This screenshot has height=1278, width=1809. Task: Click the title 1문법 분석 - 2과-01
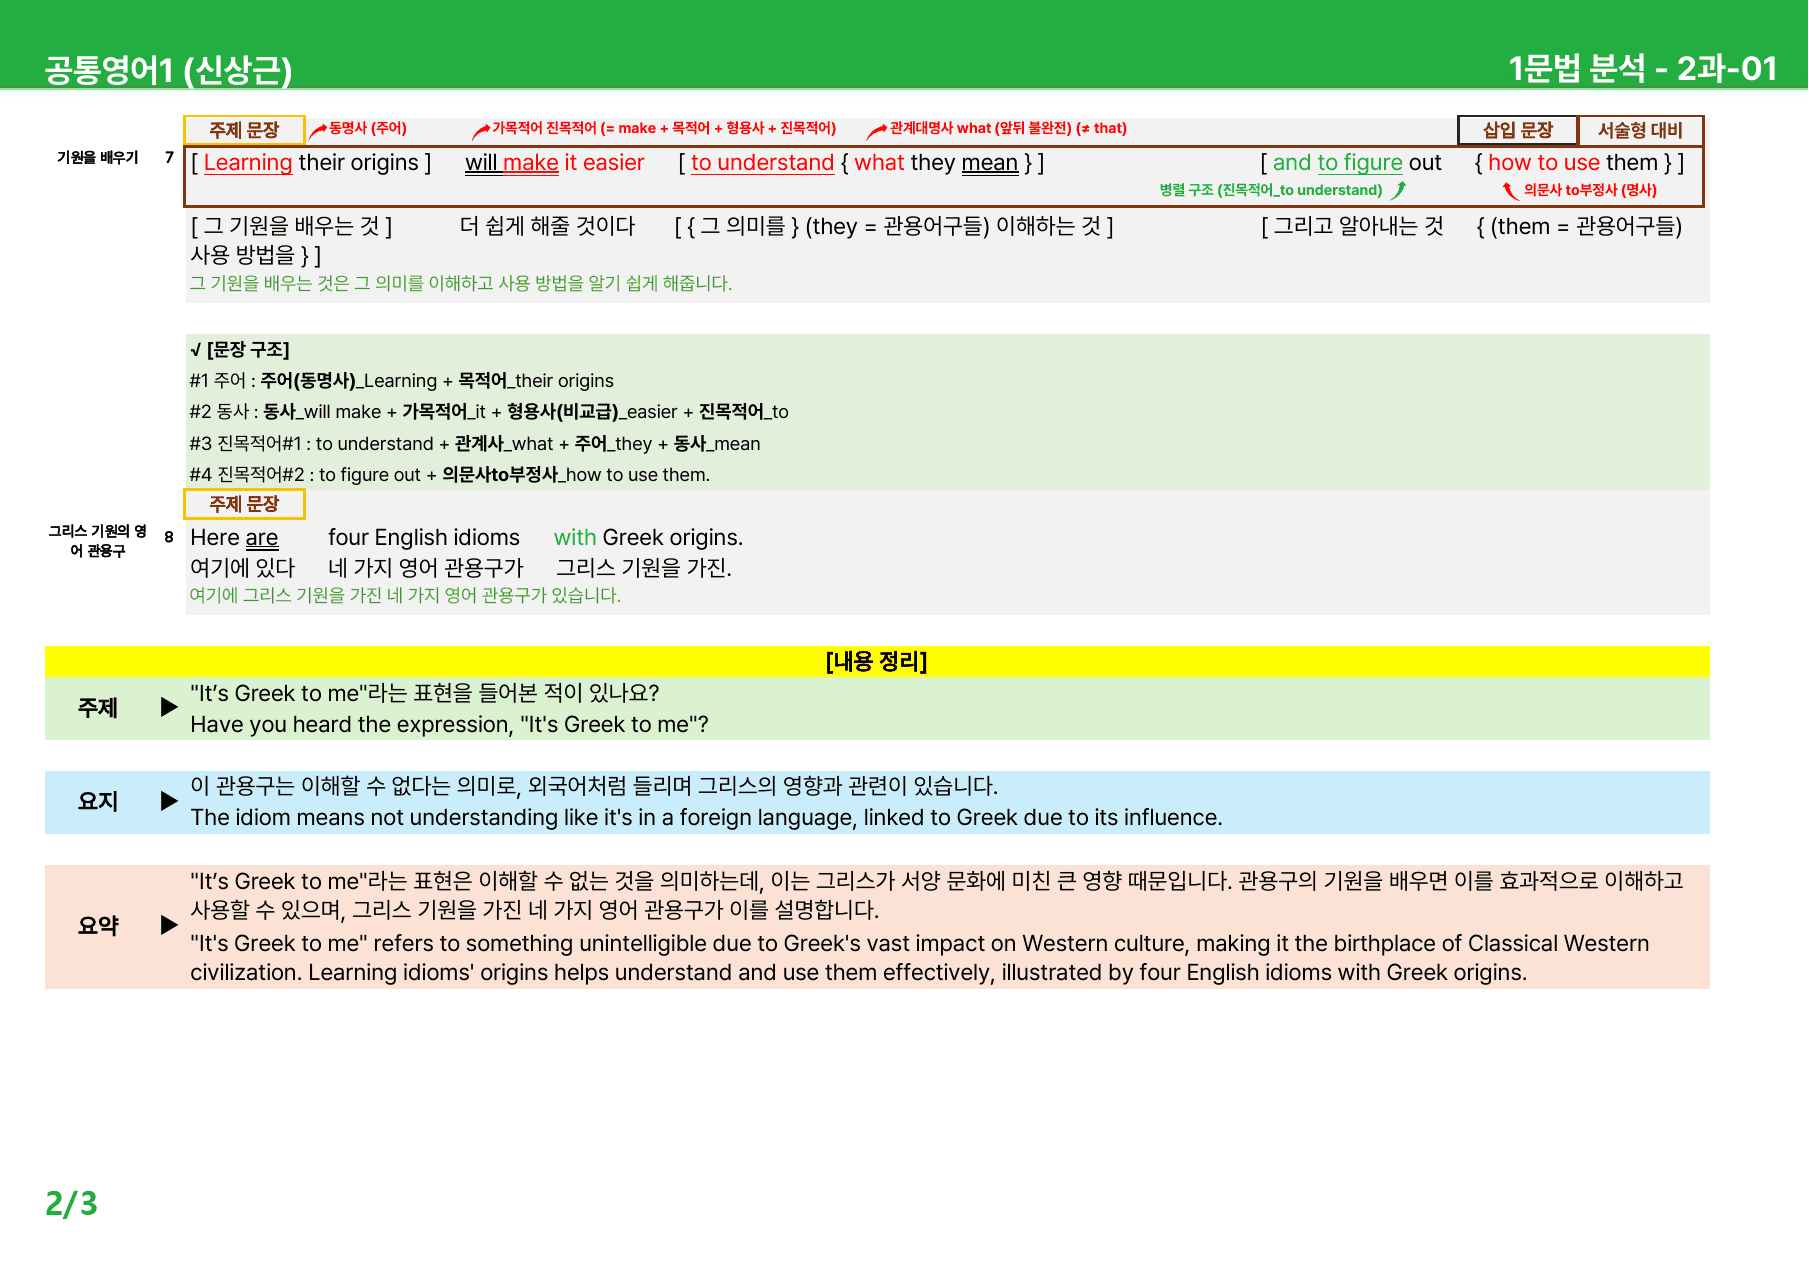pos(1643,69)
